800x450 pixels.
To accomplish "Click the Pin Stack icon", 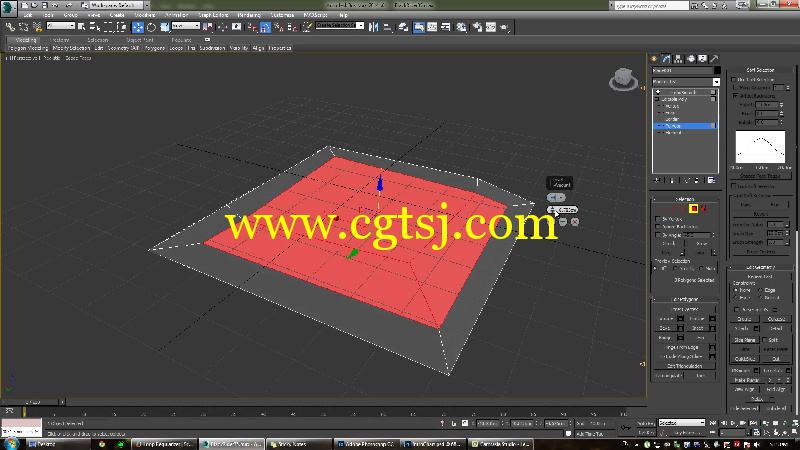I will pyautogui.click(x=657, y=180).
